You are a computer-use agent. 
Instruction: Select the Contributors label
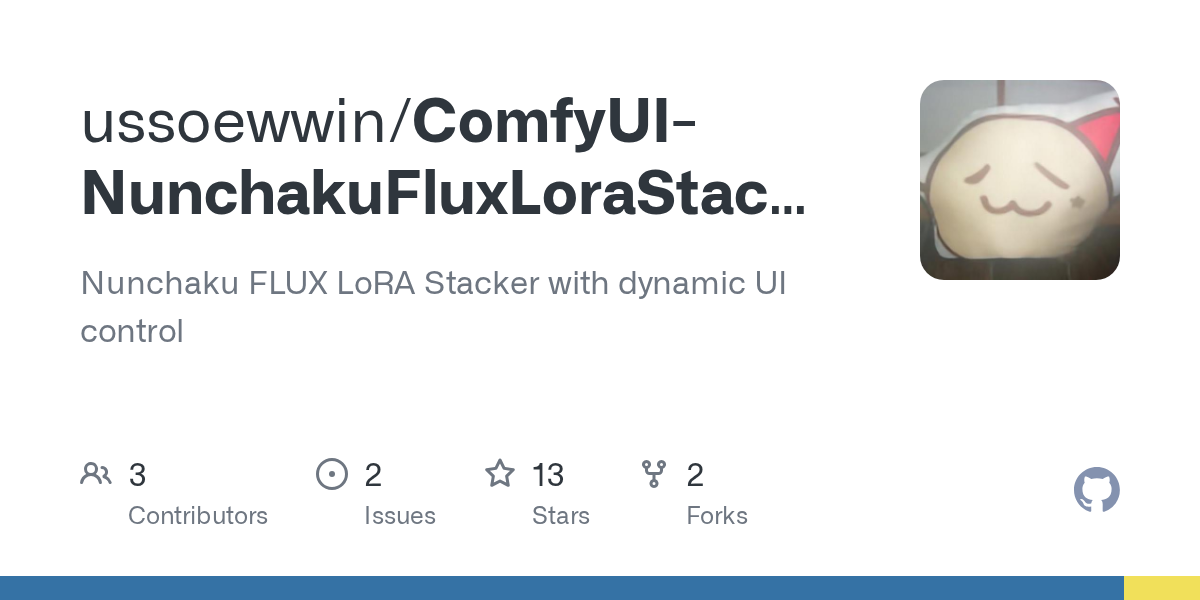[198, 516]
